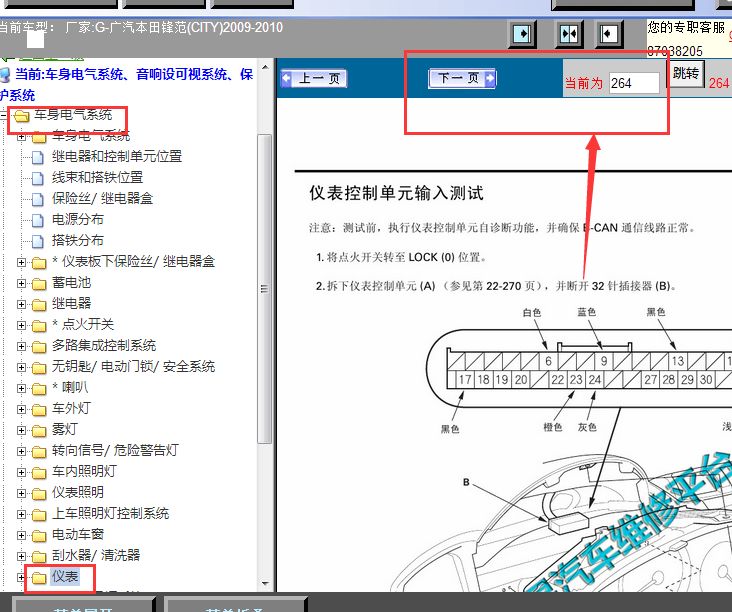The height and width of the screenshot is (612, 732).
Task: Open the 继电器和控制单元位置 document
Action: [117, 156]
